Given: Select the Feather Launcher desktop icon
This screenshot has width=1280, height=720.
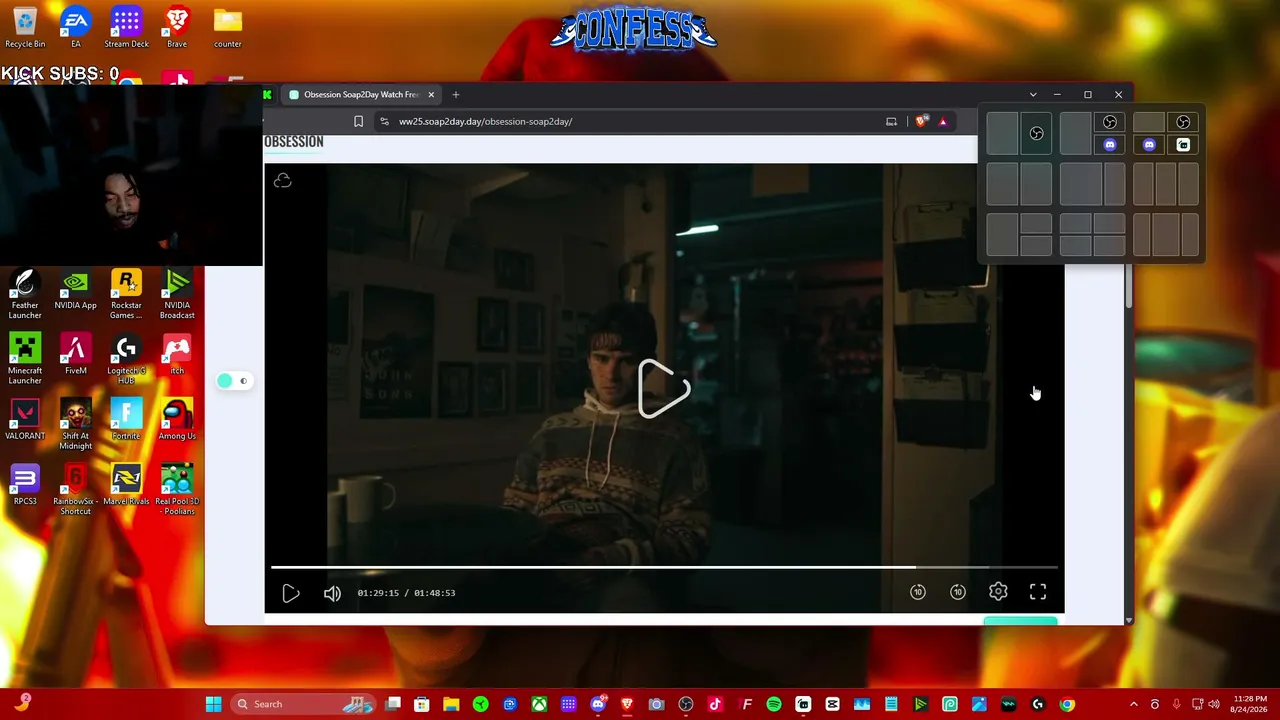Looking at the screenshot, I should 25,295.
